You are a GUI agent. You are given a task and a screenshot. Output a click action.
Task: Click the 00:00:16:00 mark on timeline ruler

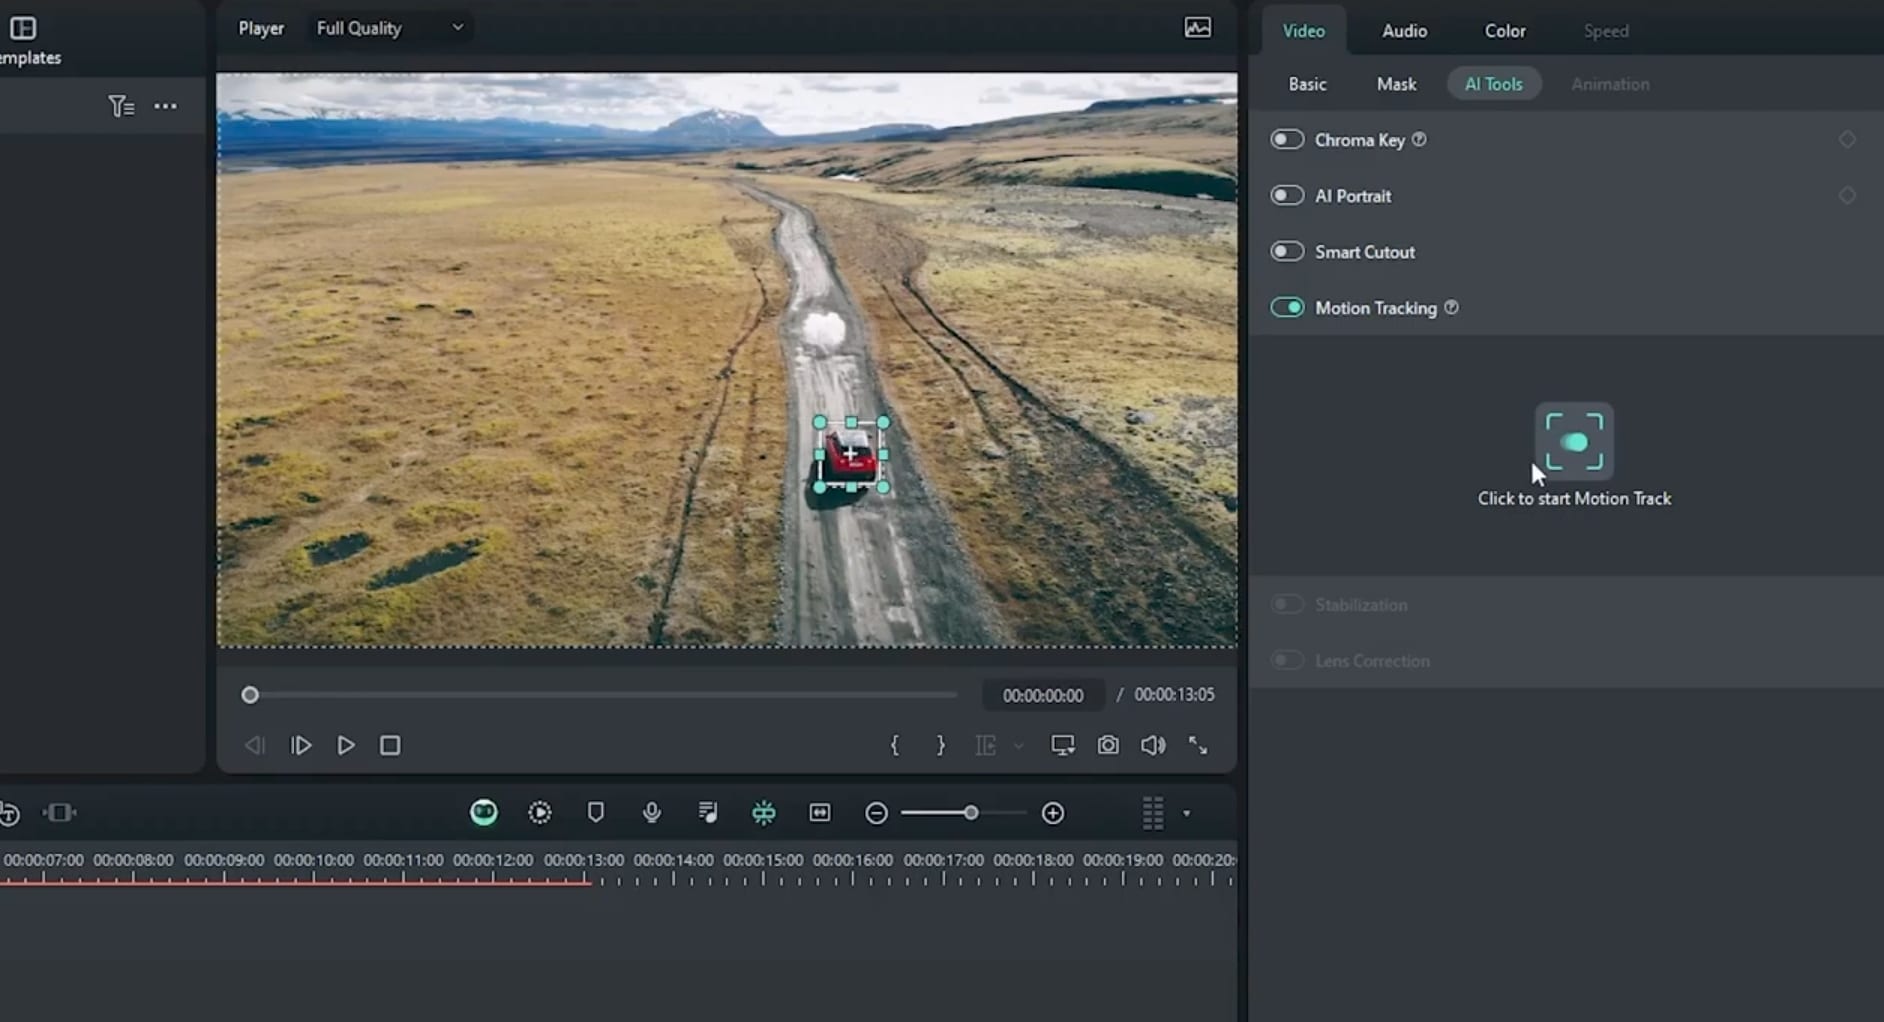coord(853,860)
